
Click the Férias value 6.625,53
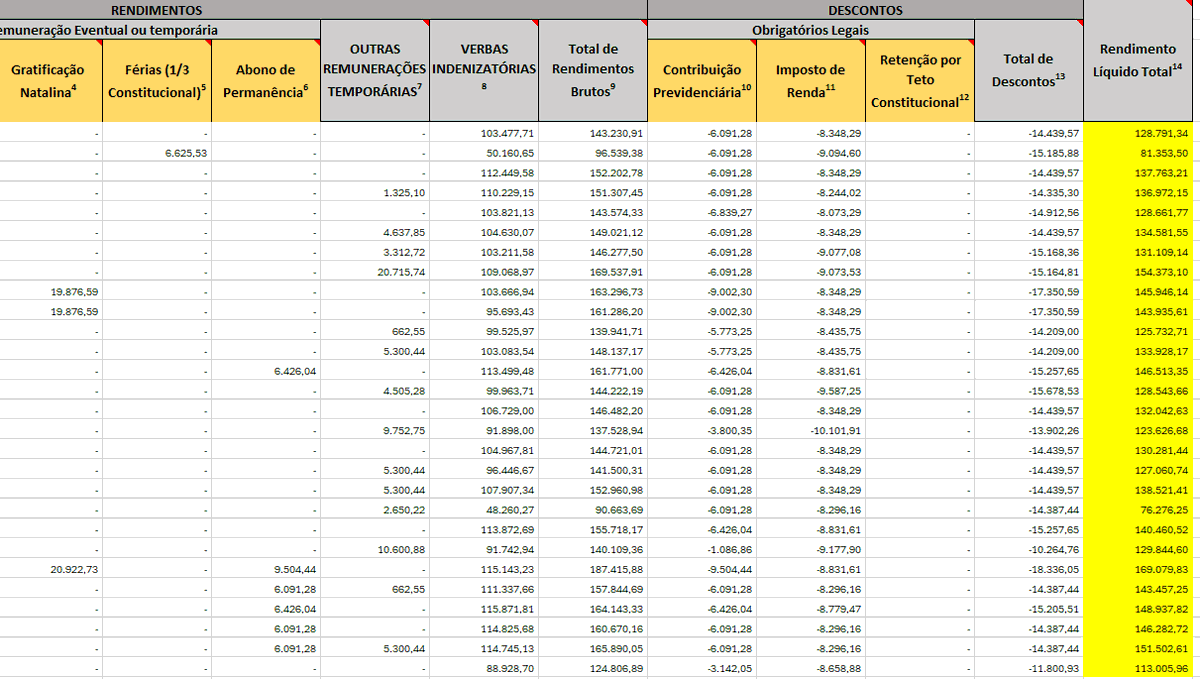click(157, 153)
